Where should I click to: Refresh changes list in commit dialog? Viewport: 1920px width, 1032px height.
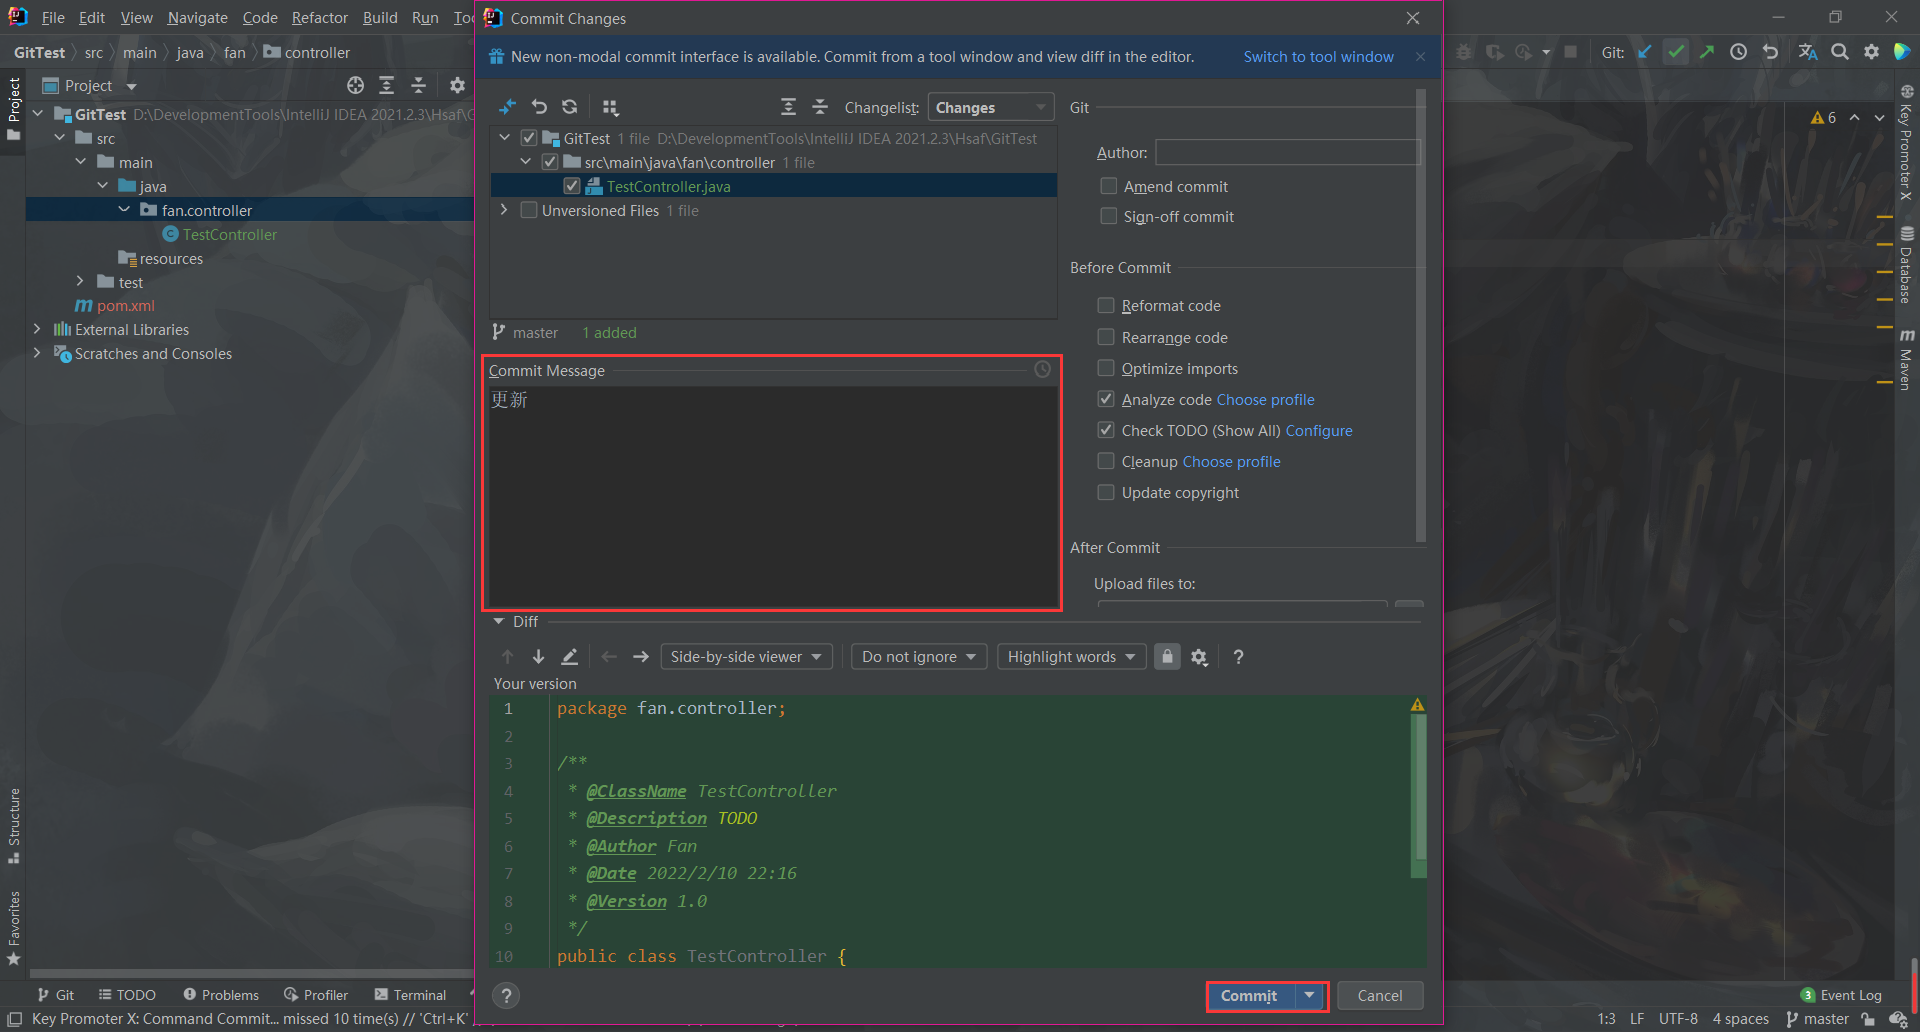coord(570,107)
